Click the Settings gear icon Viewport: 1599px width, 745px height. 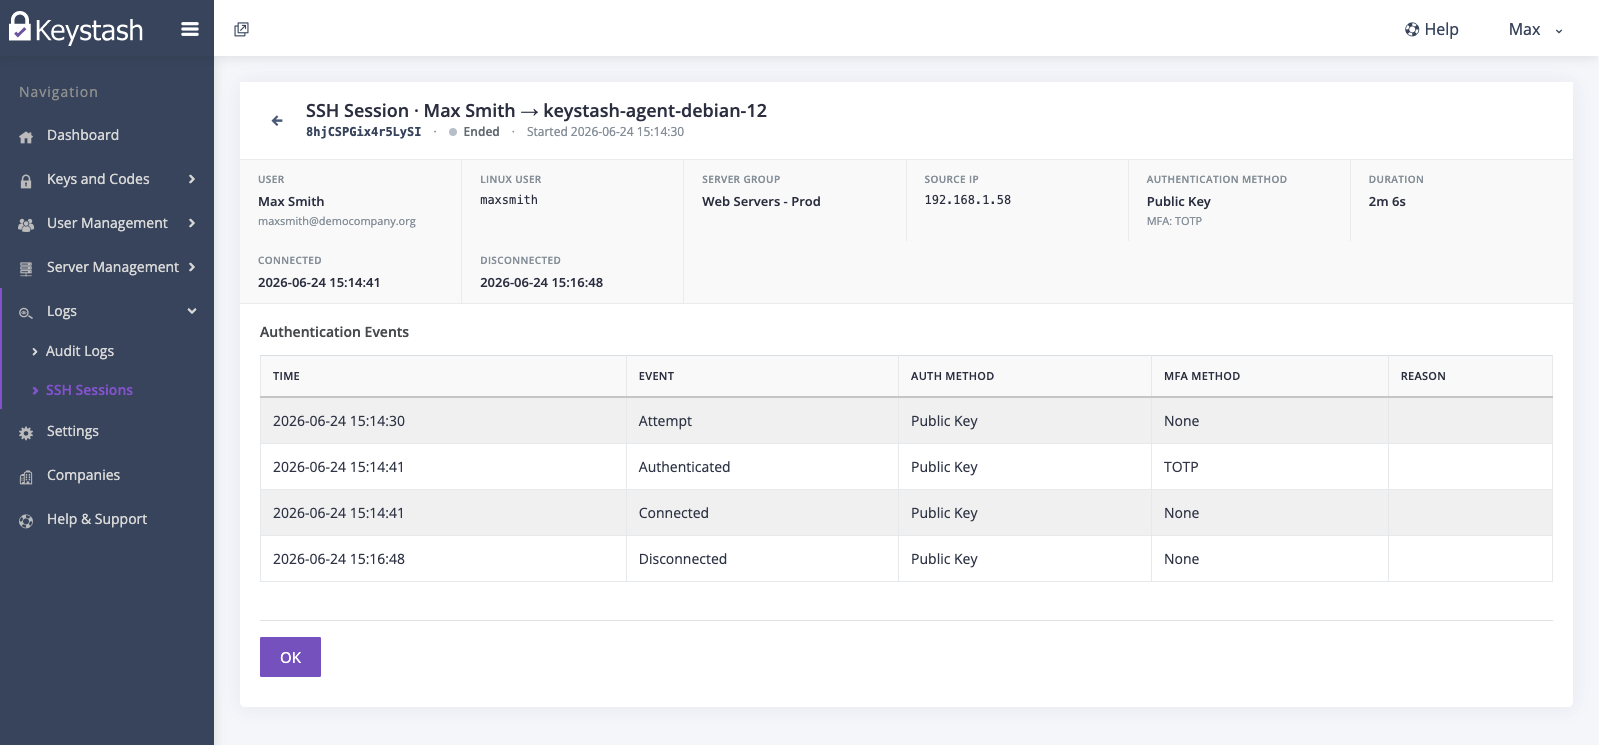(26, 433)
